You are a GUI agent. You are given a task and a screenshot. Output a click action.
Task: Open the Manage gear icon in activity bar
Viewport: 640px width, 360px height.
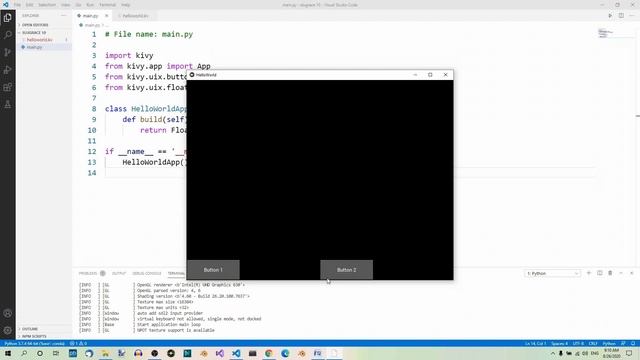click(7, 330)
